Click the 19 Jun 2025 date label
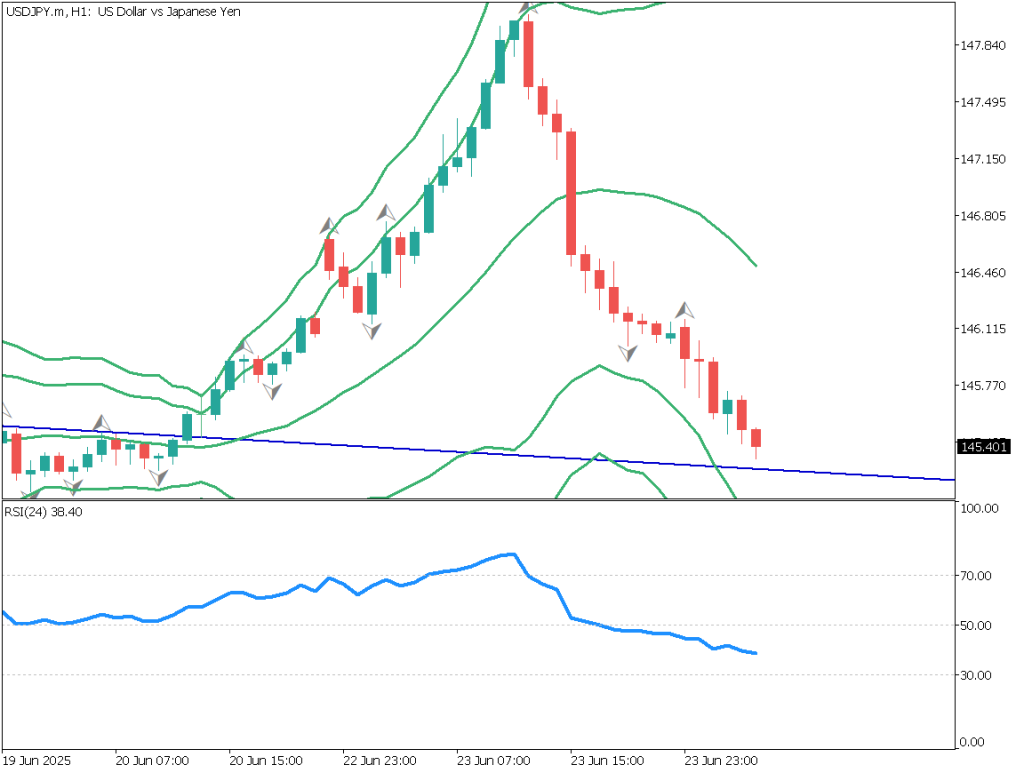The image size is (1024, 773). pos(35,759)
